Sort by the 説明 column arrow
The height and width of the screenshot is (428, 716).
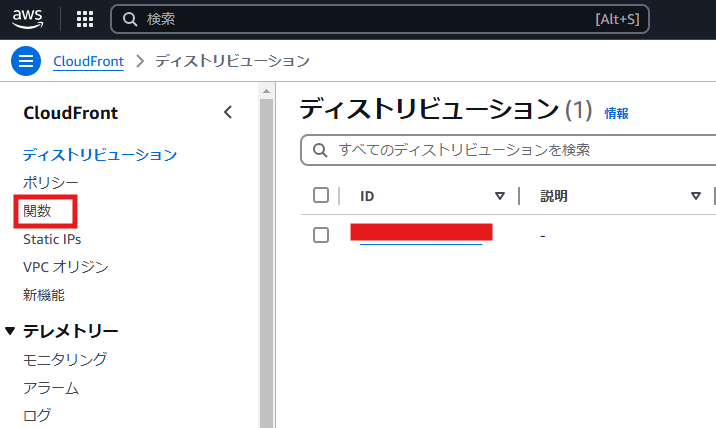696,196
